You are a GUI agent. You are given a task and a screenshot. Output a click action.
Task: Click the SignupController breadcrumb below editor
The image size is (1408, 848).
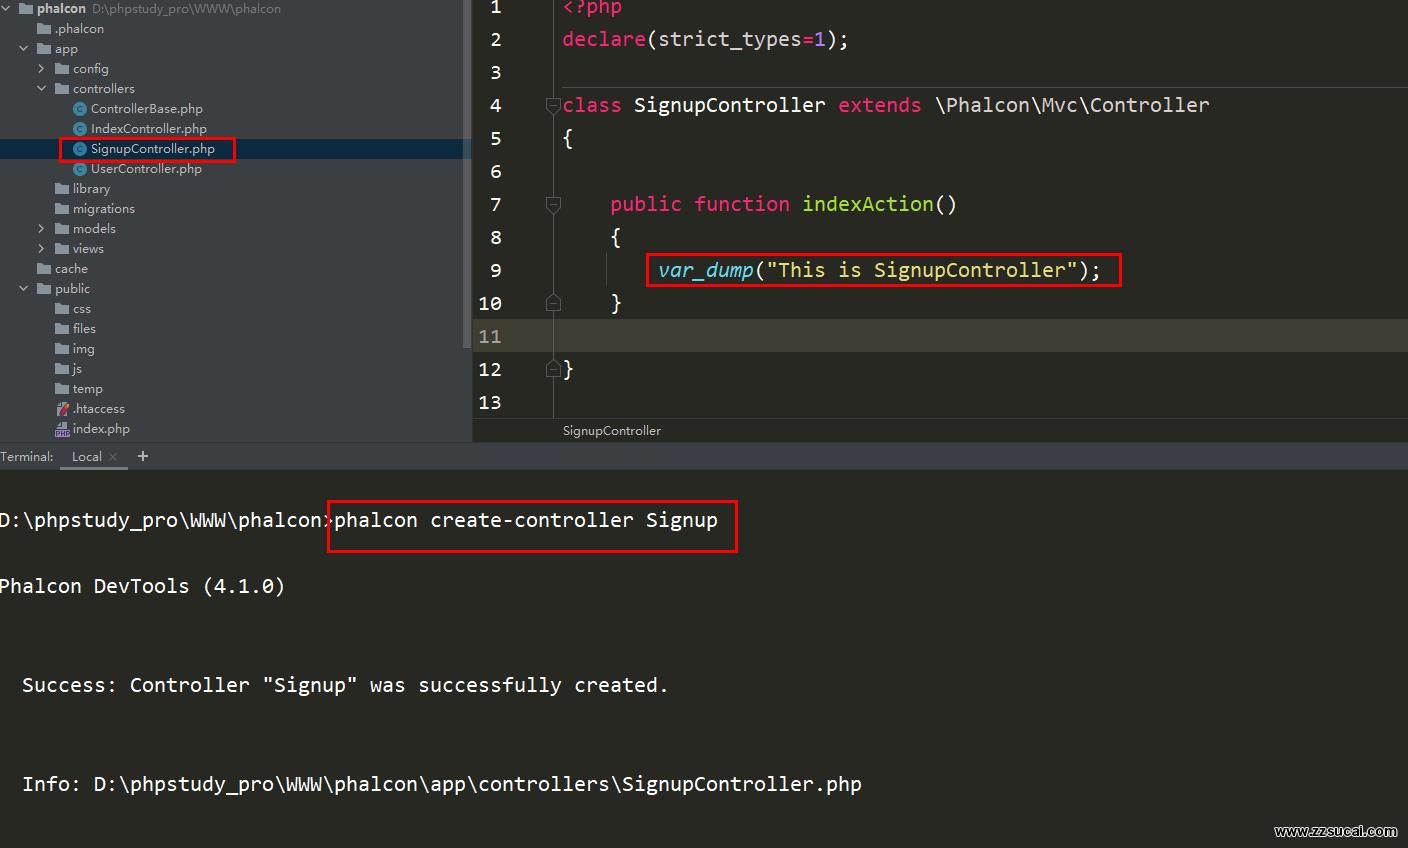(612, 431)
